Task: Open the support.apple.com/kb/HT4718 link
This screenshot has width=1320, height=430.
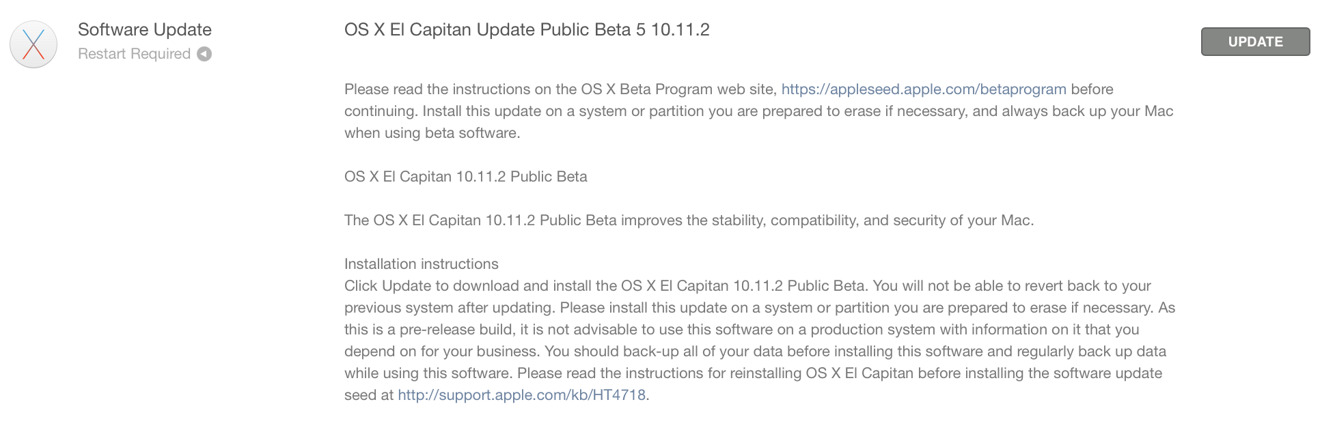Action: tap(522, 395)
